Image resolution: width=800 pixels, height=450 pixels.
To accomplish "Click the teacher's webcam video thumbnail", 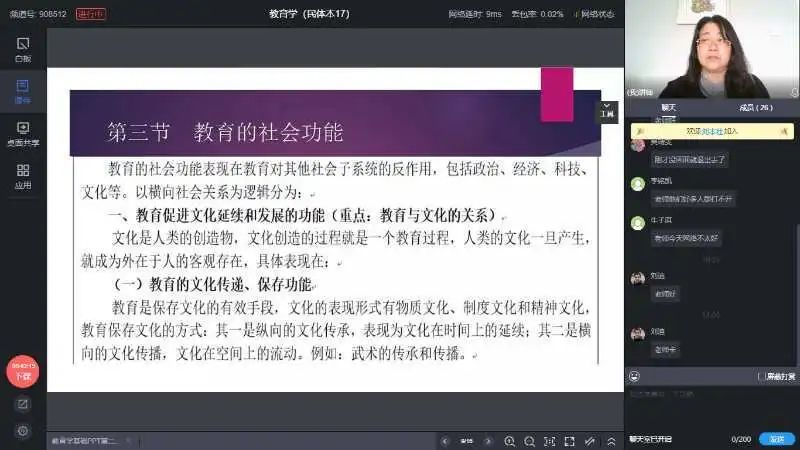I will pyautogui.click(x=712, y=49).
